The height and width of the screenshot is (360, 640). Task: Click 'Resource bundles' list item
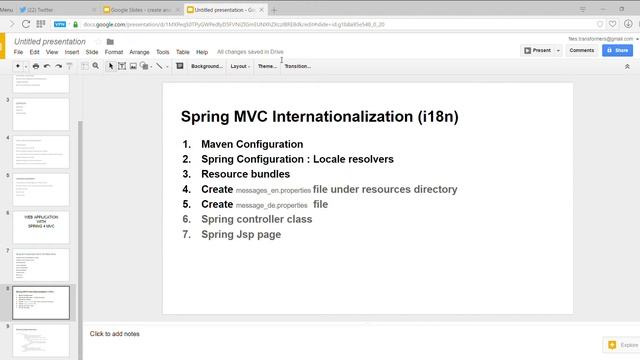(245, 174)
